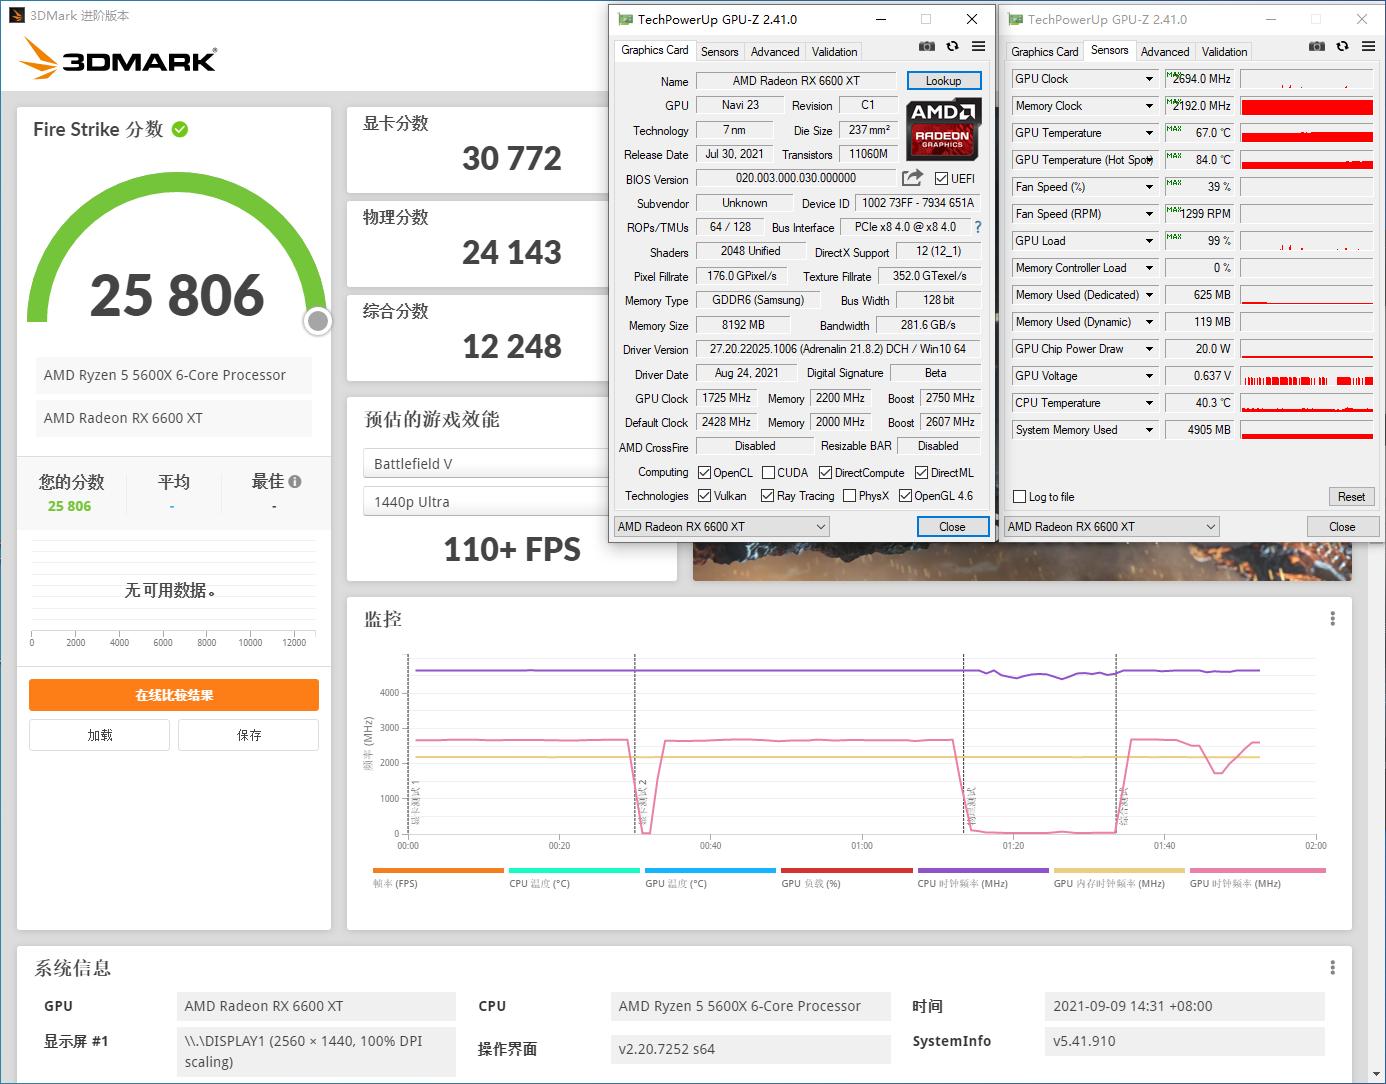The width and height of the screenshot is (1386, 1084).
Task: Toggle the Ray Tracing checkbox
Action: 767,496
